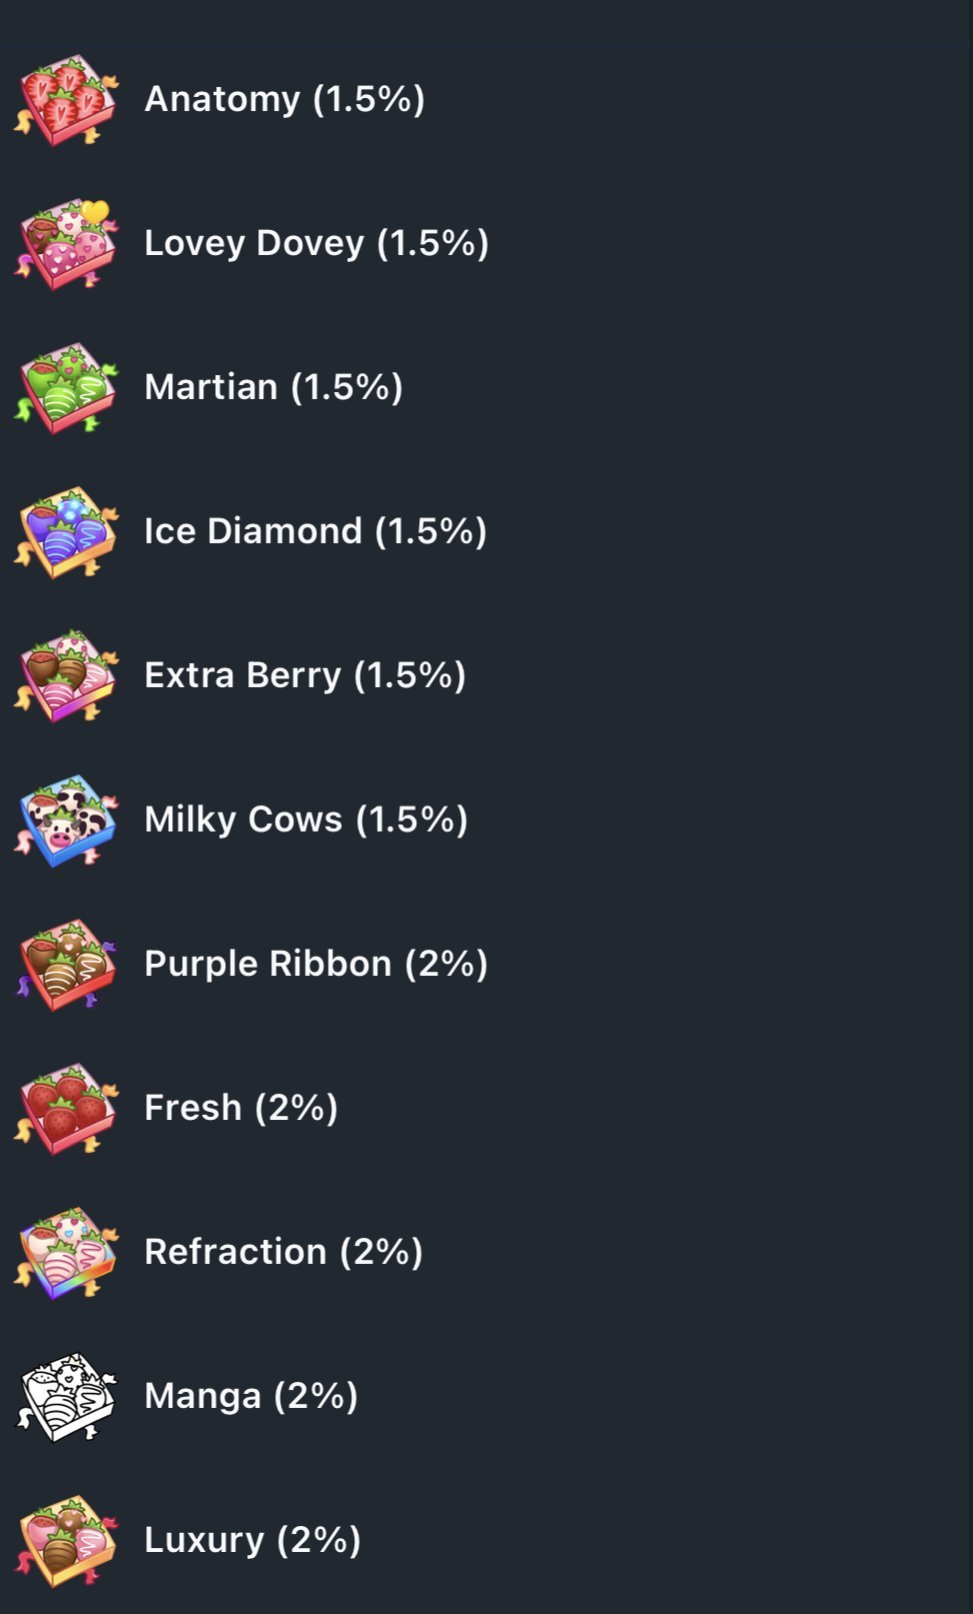Click the Lovey Dovey pink box icon
The width and height of the screenshot is (973, 1614).
pos(66,244)
